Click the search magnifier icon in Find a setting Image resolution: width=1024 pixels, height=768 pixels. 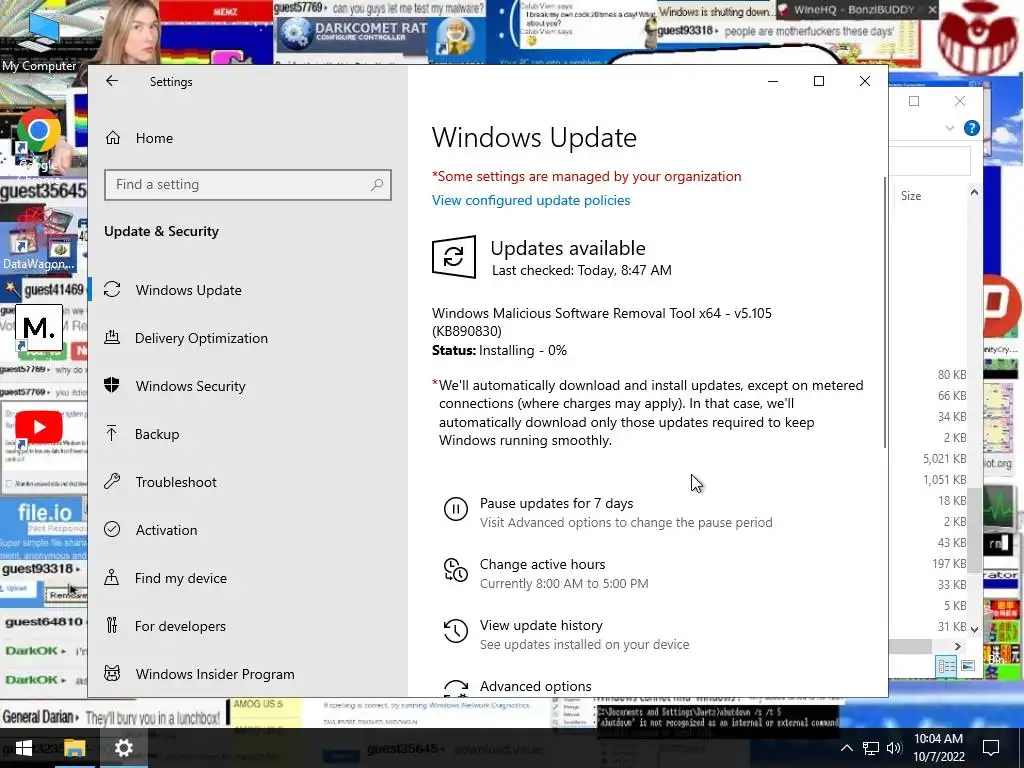[x=377, y=185]
